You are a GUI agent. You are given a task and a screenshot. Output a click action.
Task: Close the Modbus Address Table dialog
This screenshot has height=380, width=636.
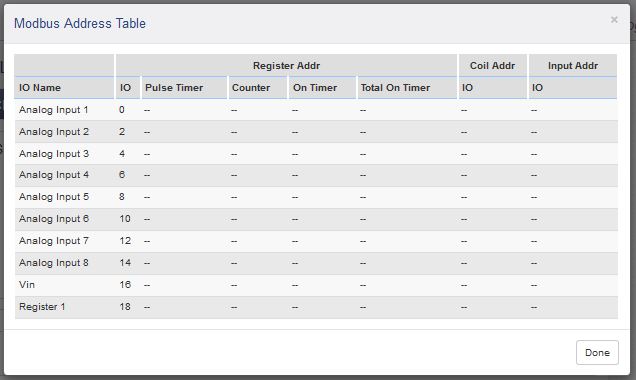614,19
